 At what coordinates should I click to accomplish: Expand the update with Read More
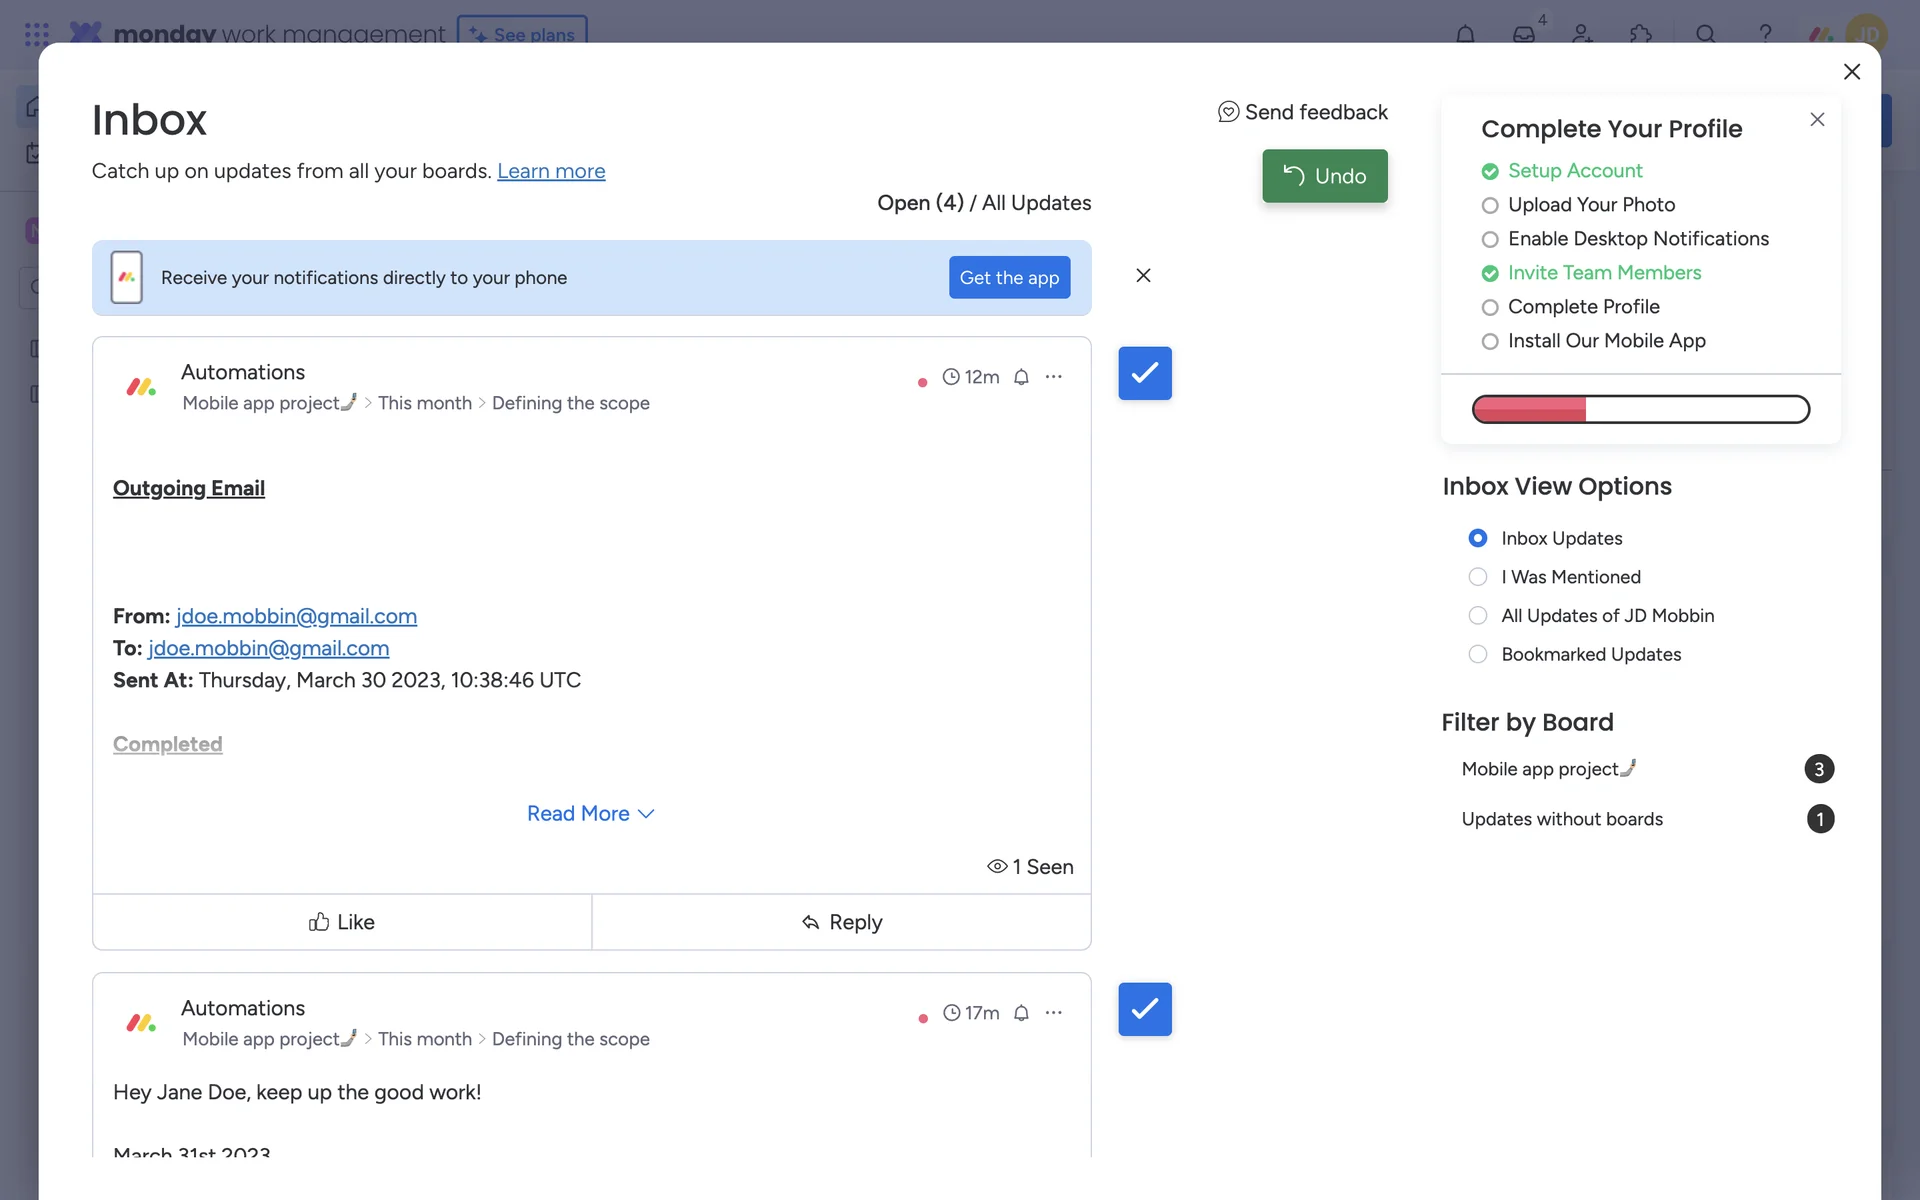(x=590, y=814)
